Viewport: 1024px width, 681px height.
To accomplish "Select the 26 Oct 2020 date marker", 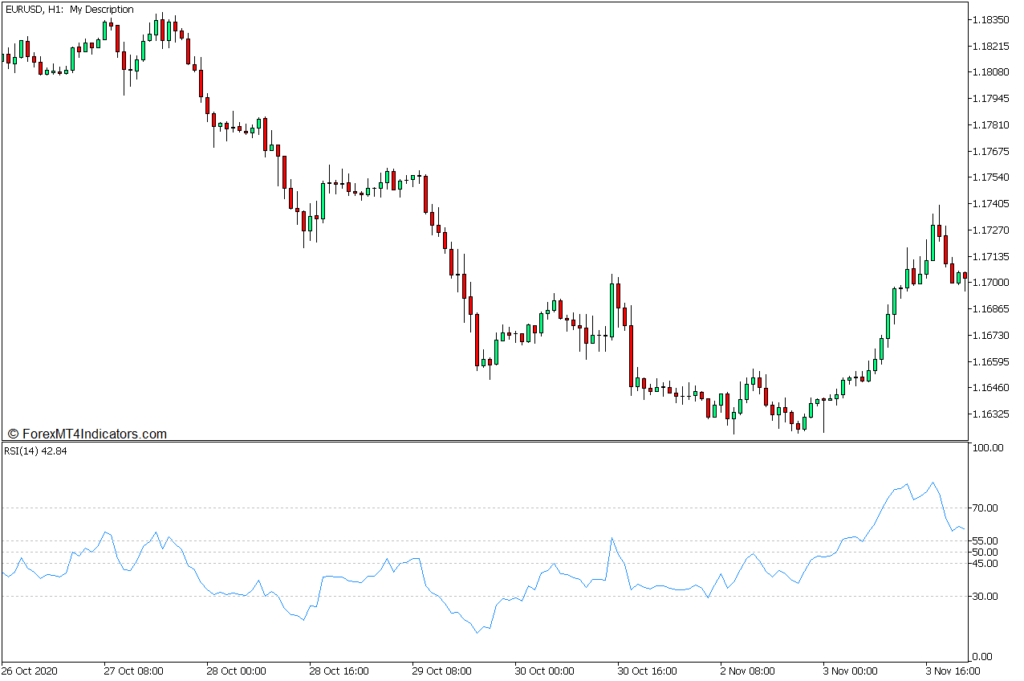I will tap(32, 671).
